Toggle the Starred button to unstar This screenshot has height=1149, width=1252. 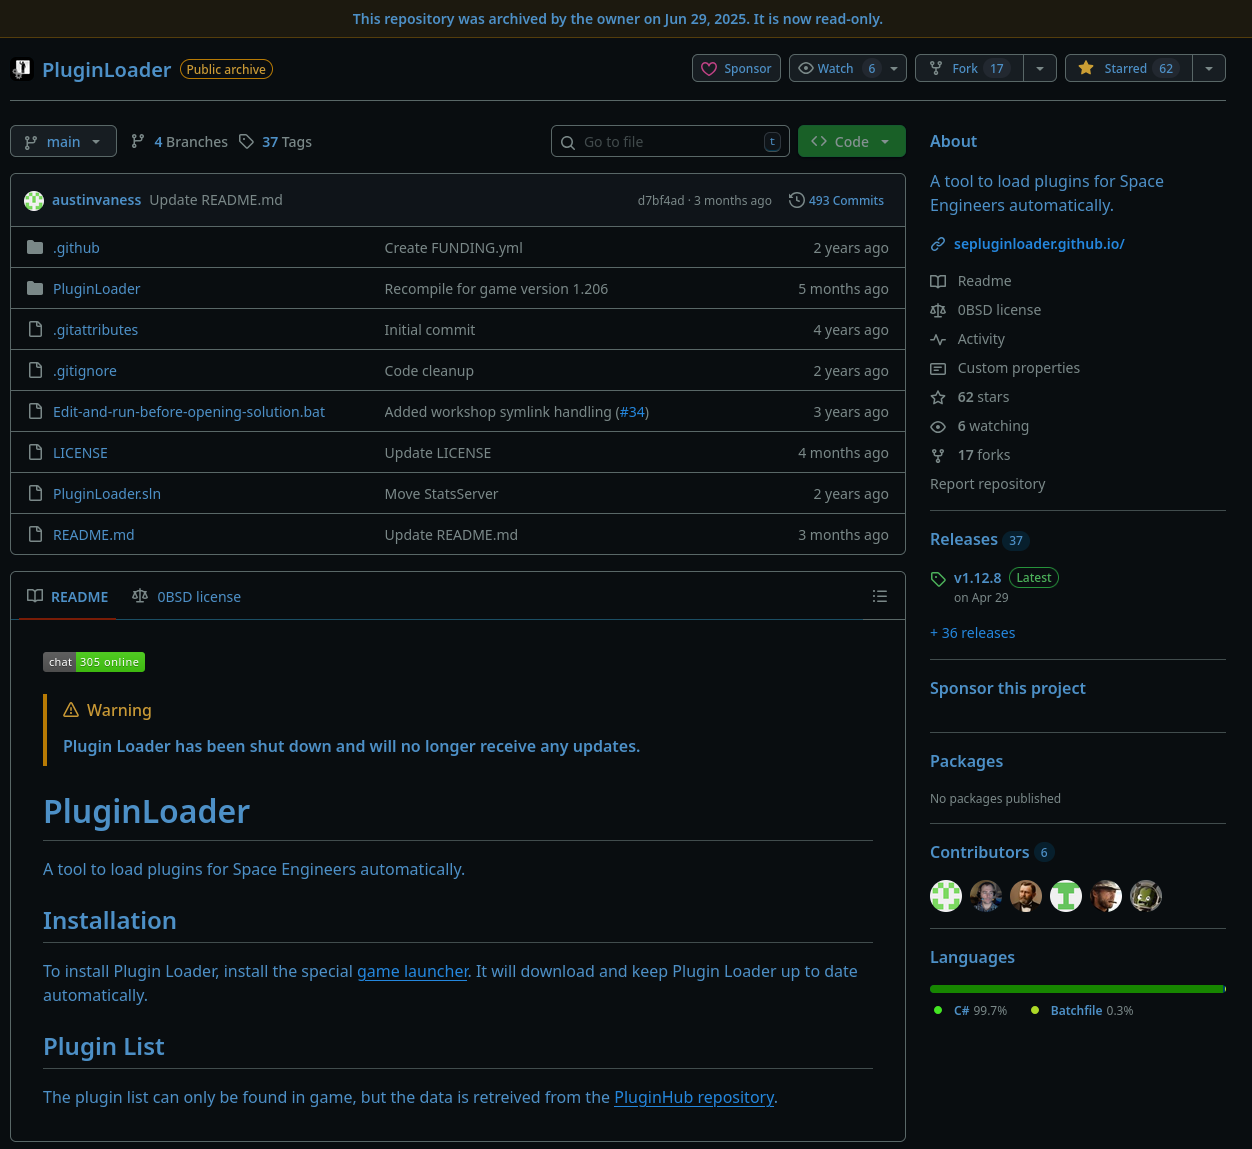[1129, 68]
